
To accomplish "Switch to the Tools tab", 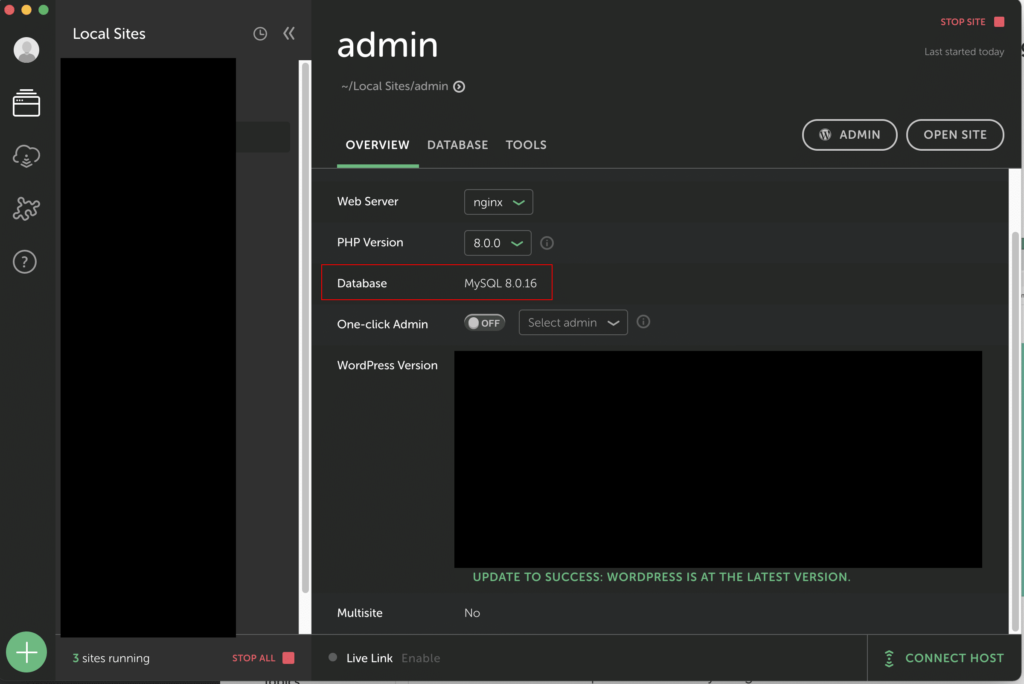I will (x=526, y=145).
